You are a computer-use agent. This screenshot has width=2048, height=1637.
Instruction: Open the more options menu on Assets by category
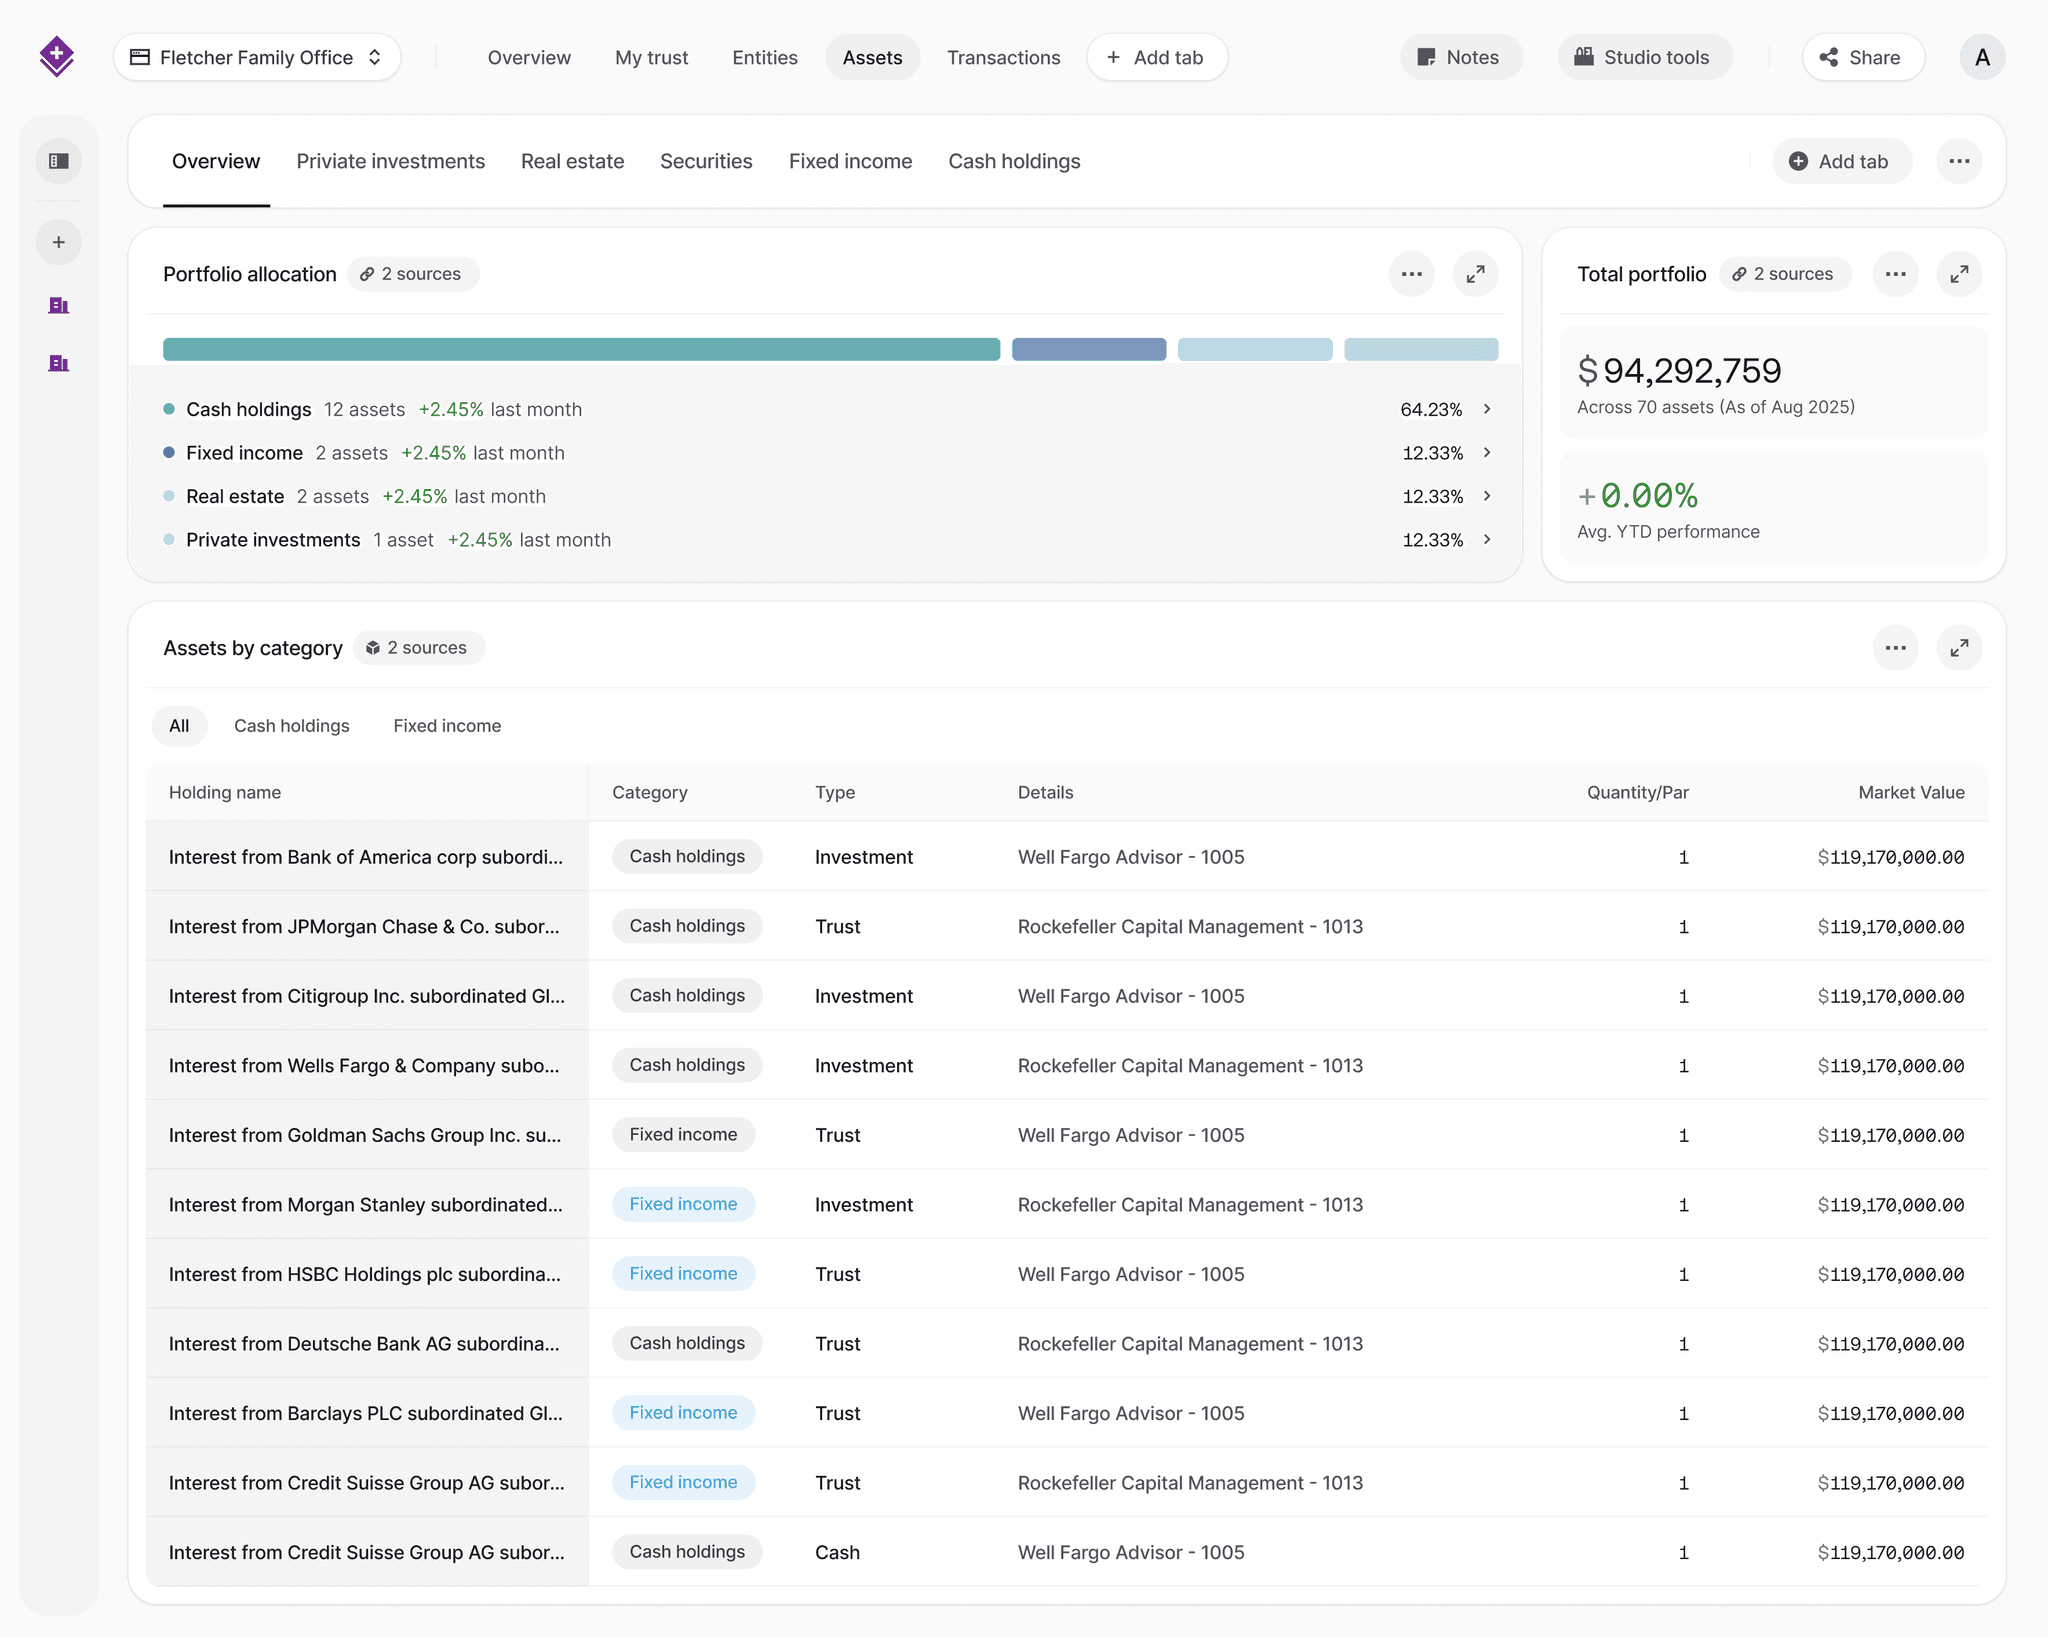pyautogui.click(x=1895, y=647)
